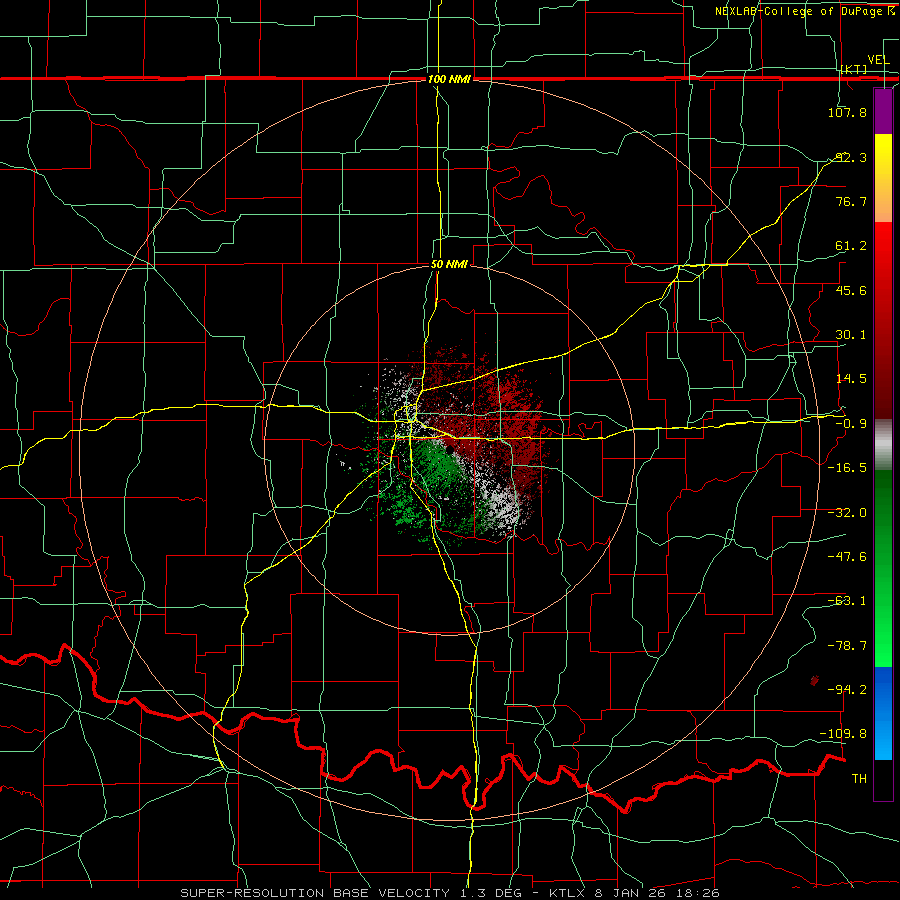Screen dimensions: 900x900
Task: Click the TH legend label
Action: 859,779
